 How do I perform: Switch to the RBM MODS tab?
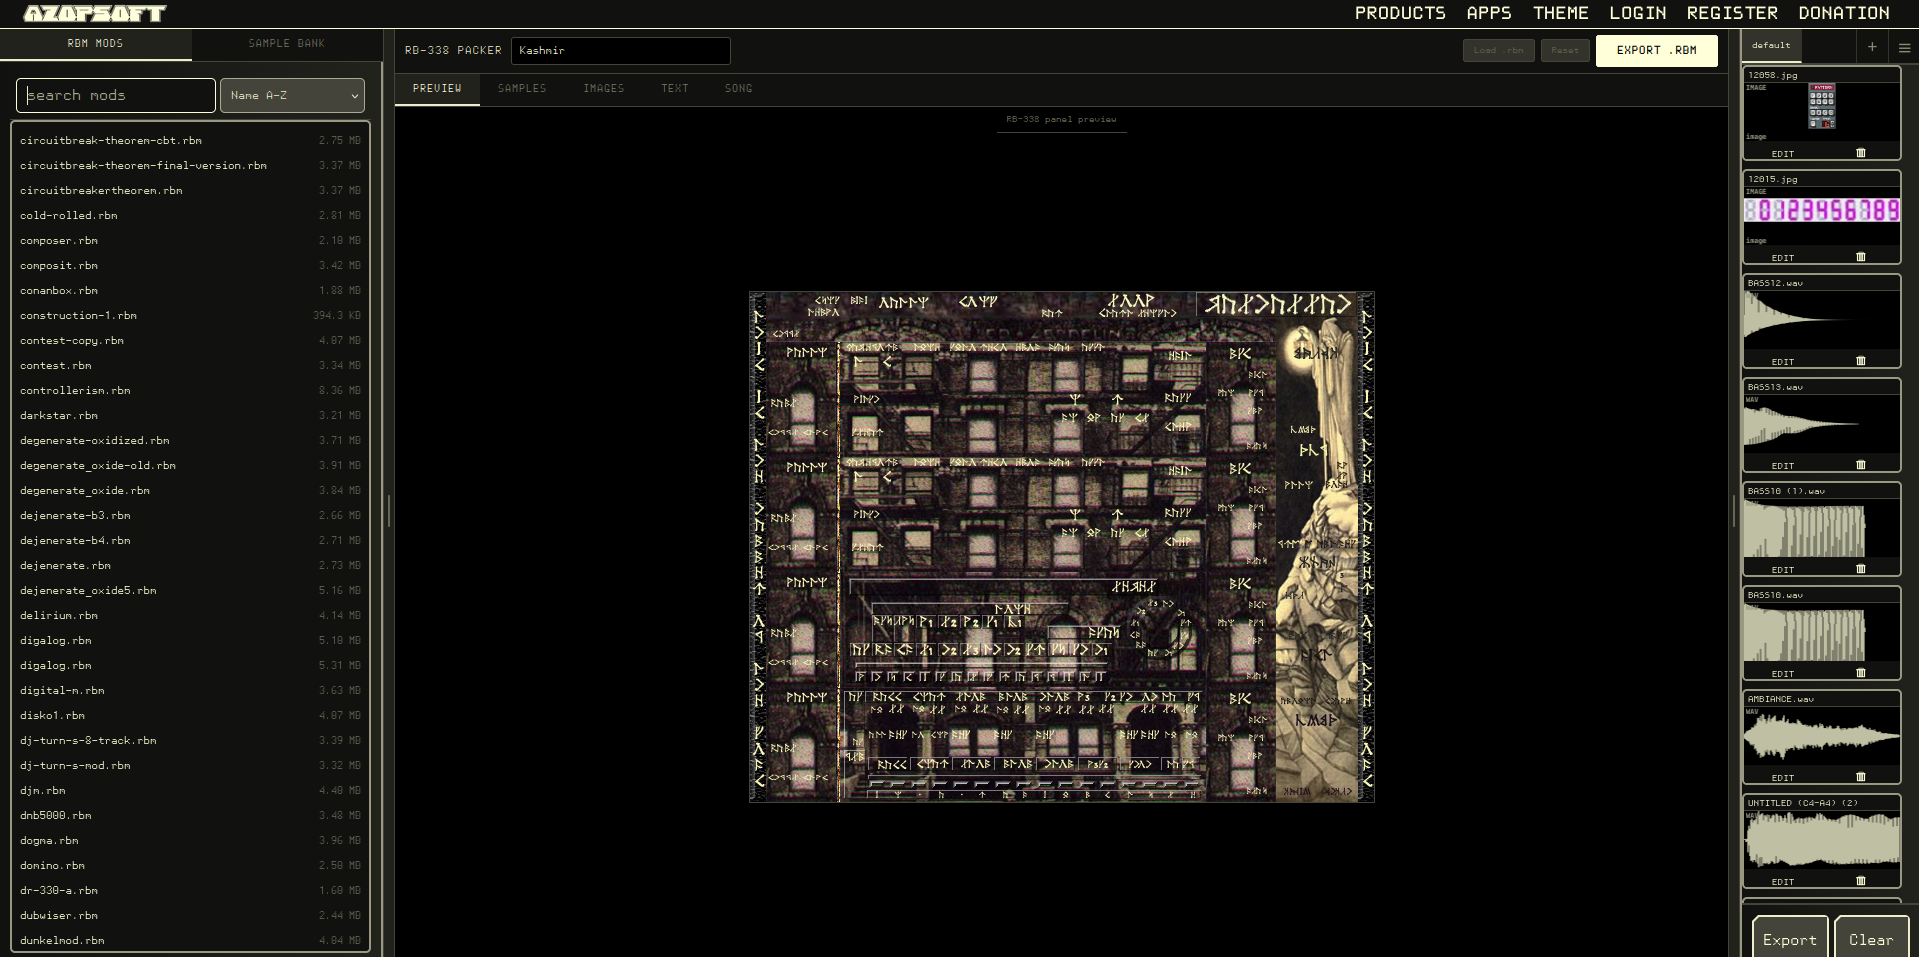pos(96,44)
